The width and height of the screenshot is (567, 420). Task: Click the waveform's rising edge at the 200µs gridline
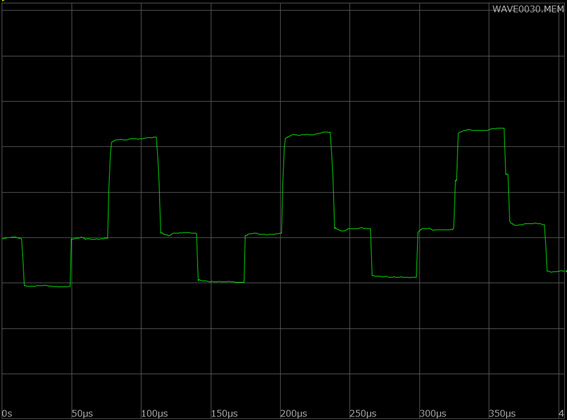click(x=283, y=185)
